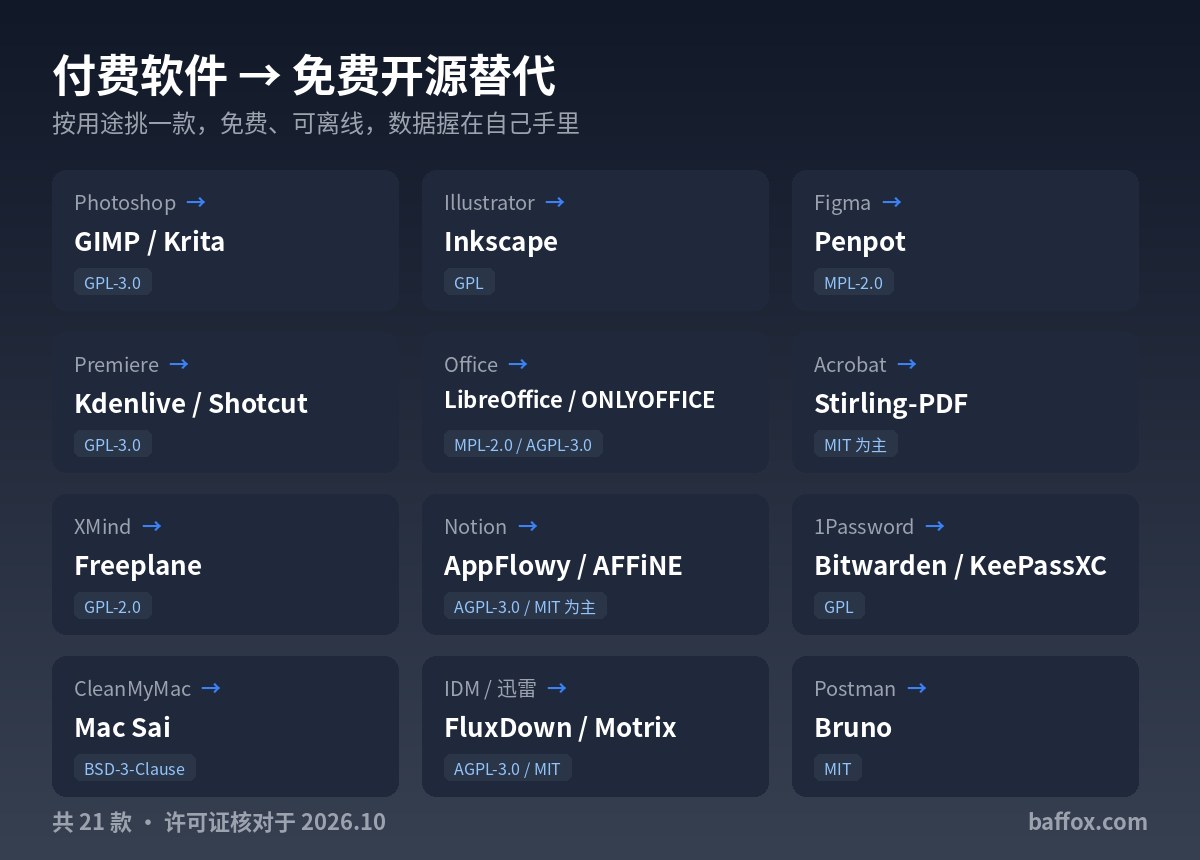1200x860 pixels.
Task: Click the arrow next to Illustrator
Action: coord(555,202)
